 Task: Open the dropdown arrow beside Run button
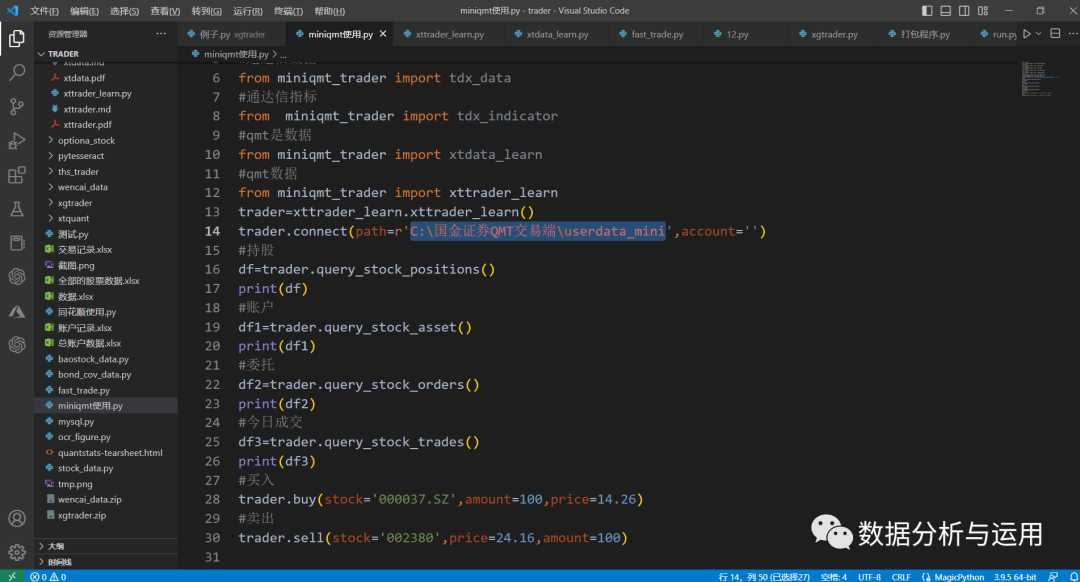point(1039,34)
